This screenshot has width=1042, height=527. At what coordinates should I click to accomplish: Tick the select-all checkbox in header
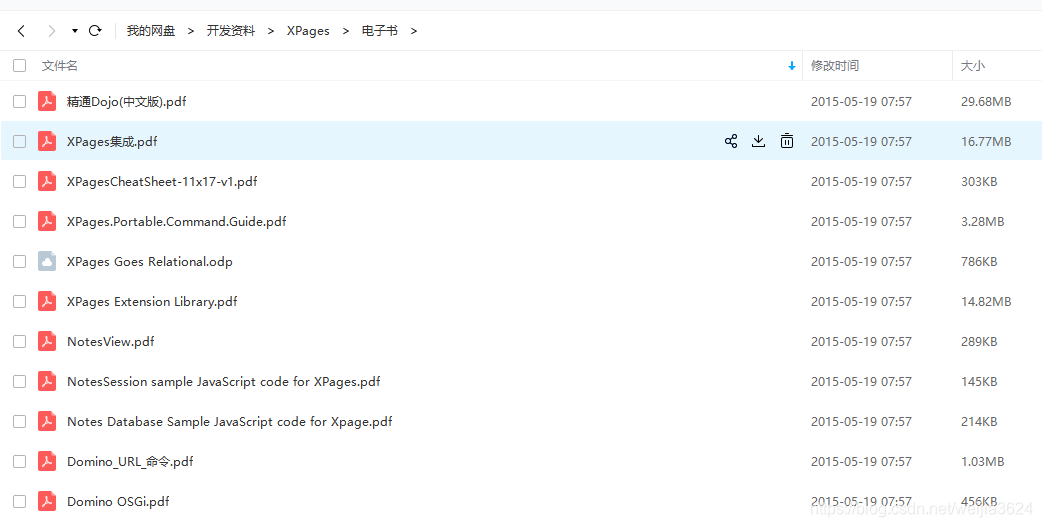pos(19,65)
